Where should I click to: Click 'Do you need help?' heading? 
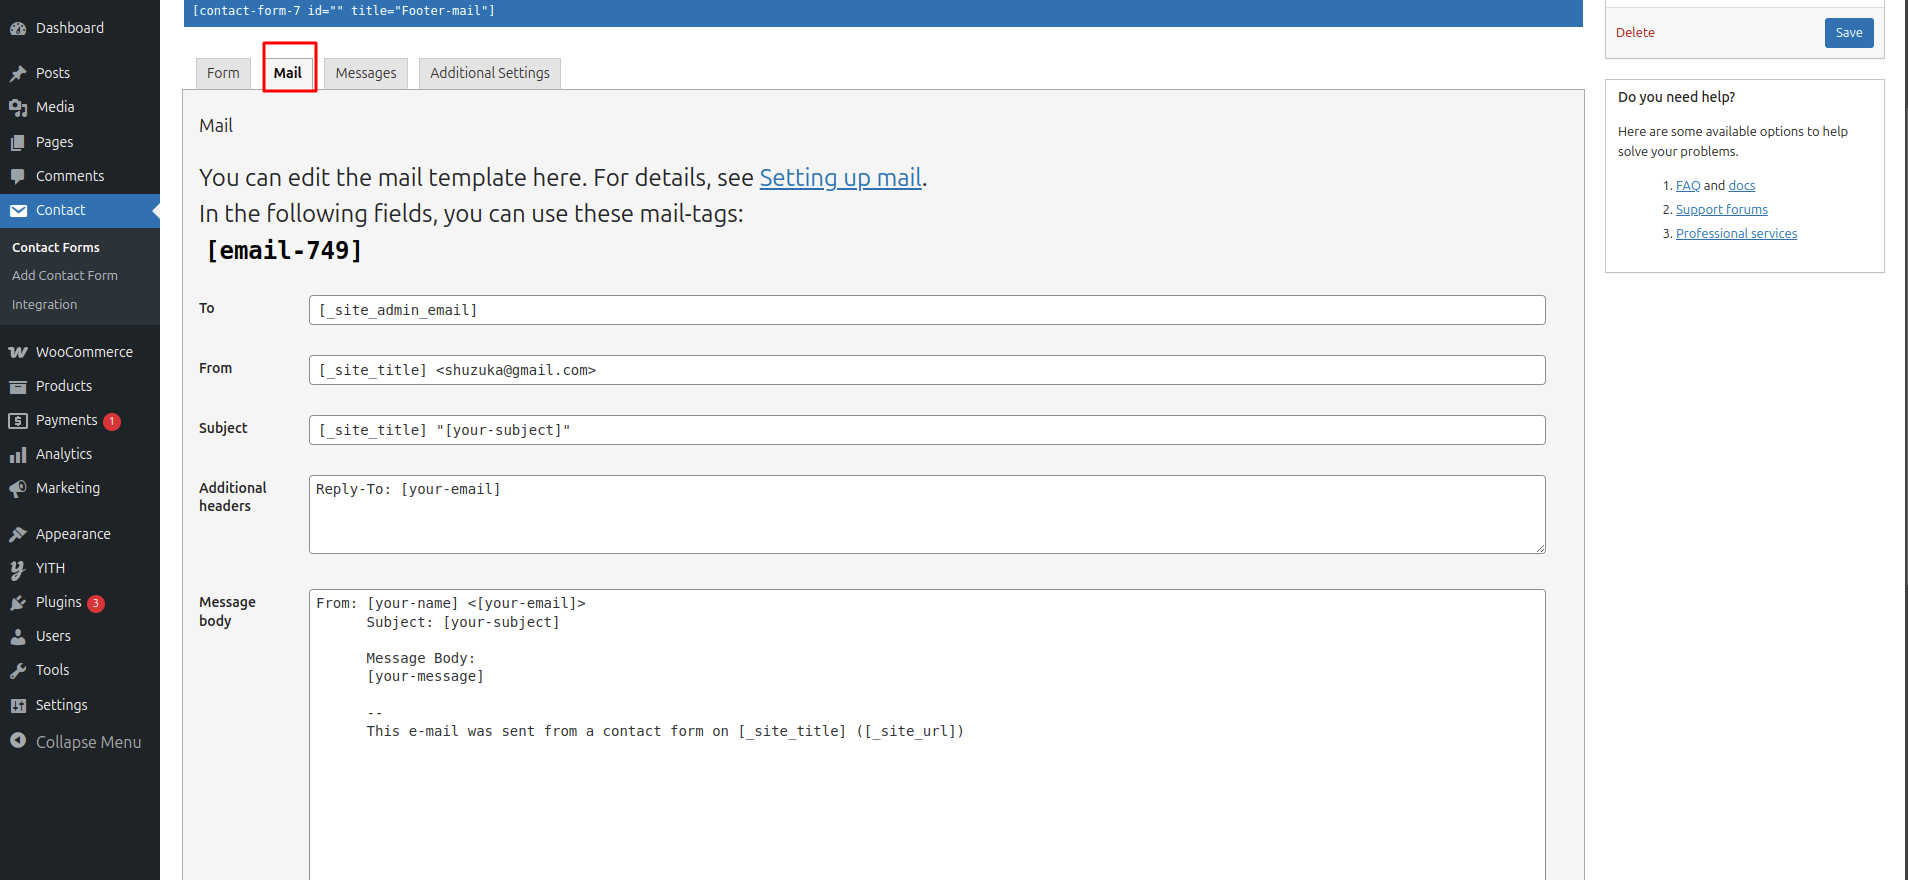coord(1676,97)
